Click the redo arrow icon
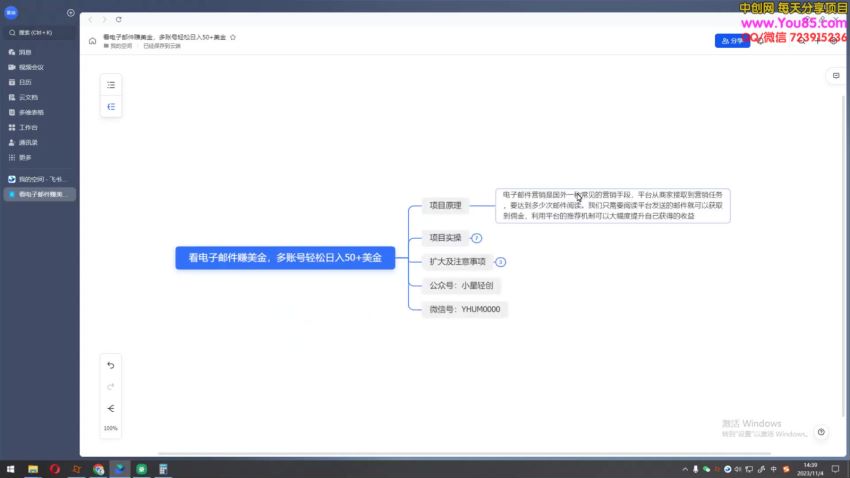The height and width of the screenshot is (478, 850). point(111,387)
